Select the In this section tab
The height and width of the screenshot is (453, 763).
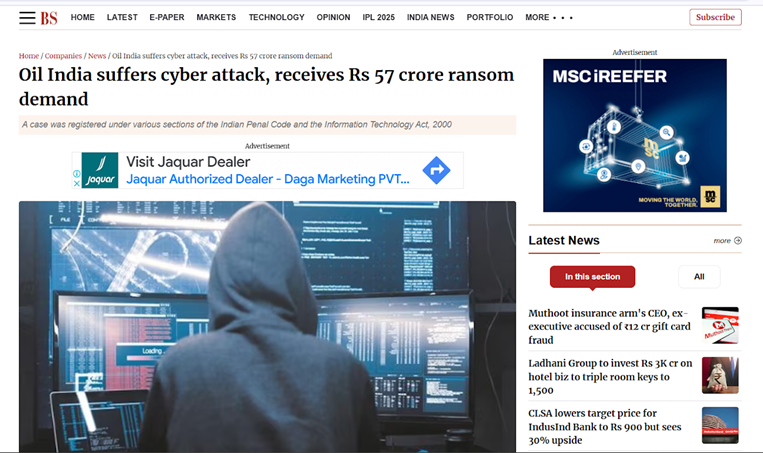click(x=592, y=277)
